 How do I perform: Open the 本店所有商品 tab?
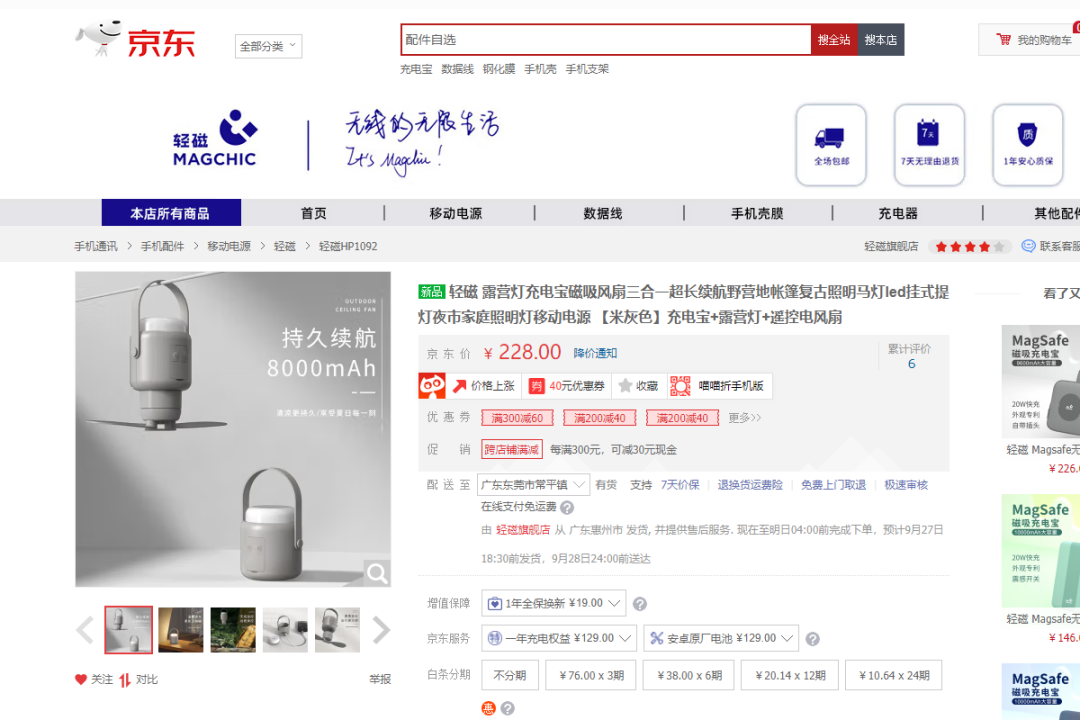coord(171,213)
